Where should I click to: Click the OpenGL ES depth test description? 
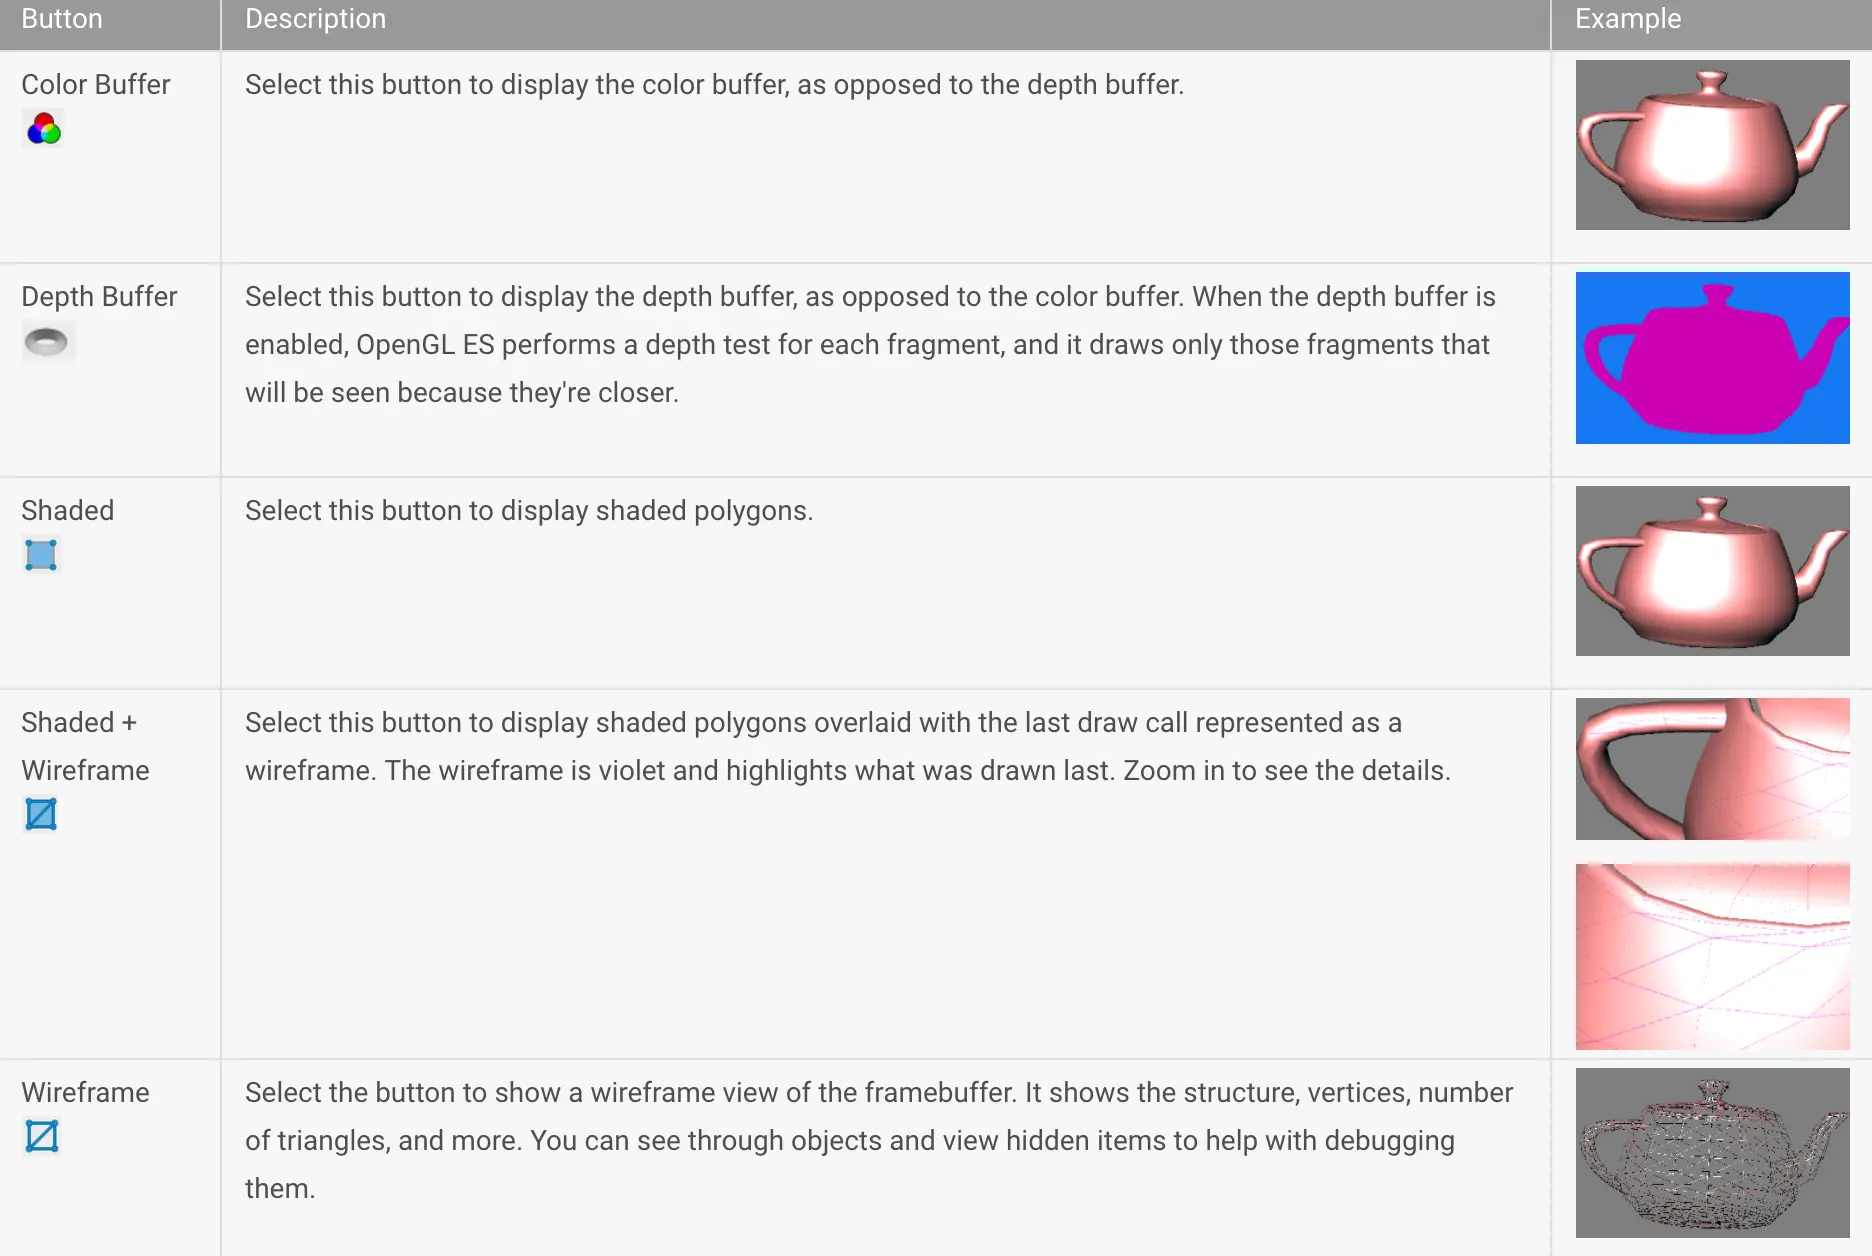coord(870,345)
